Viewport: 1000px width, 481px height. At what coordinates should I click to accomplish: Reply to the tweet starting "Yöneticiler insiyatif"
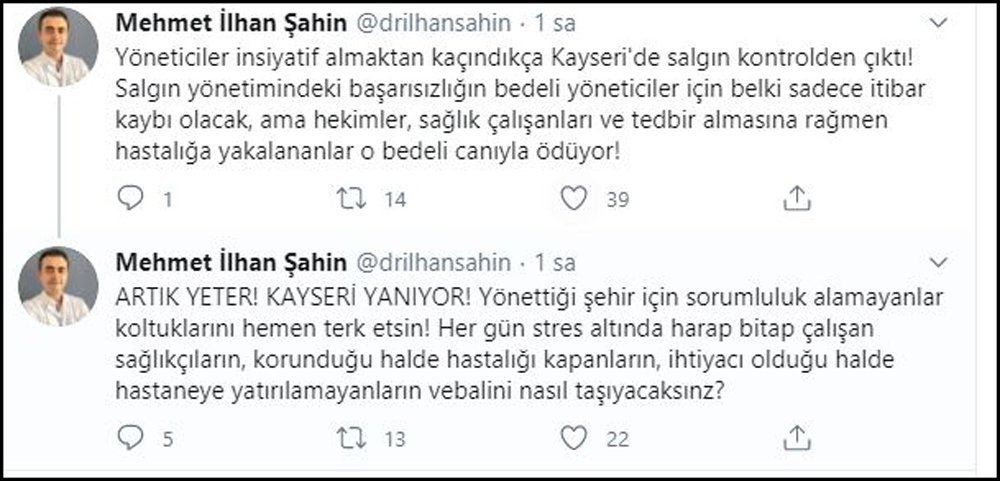tap(131, 199)
